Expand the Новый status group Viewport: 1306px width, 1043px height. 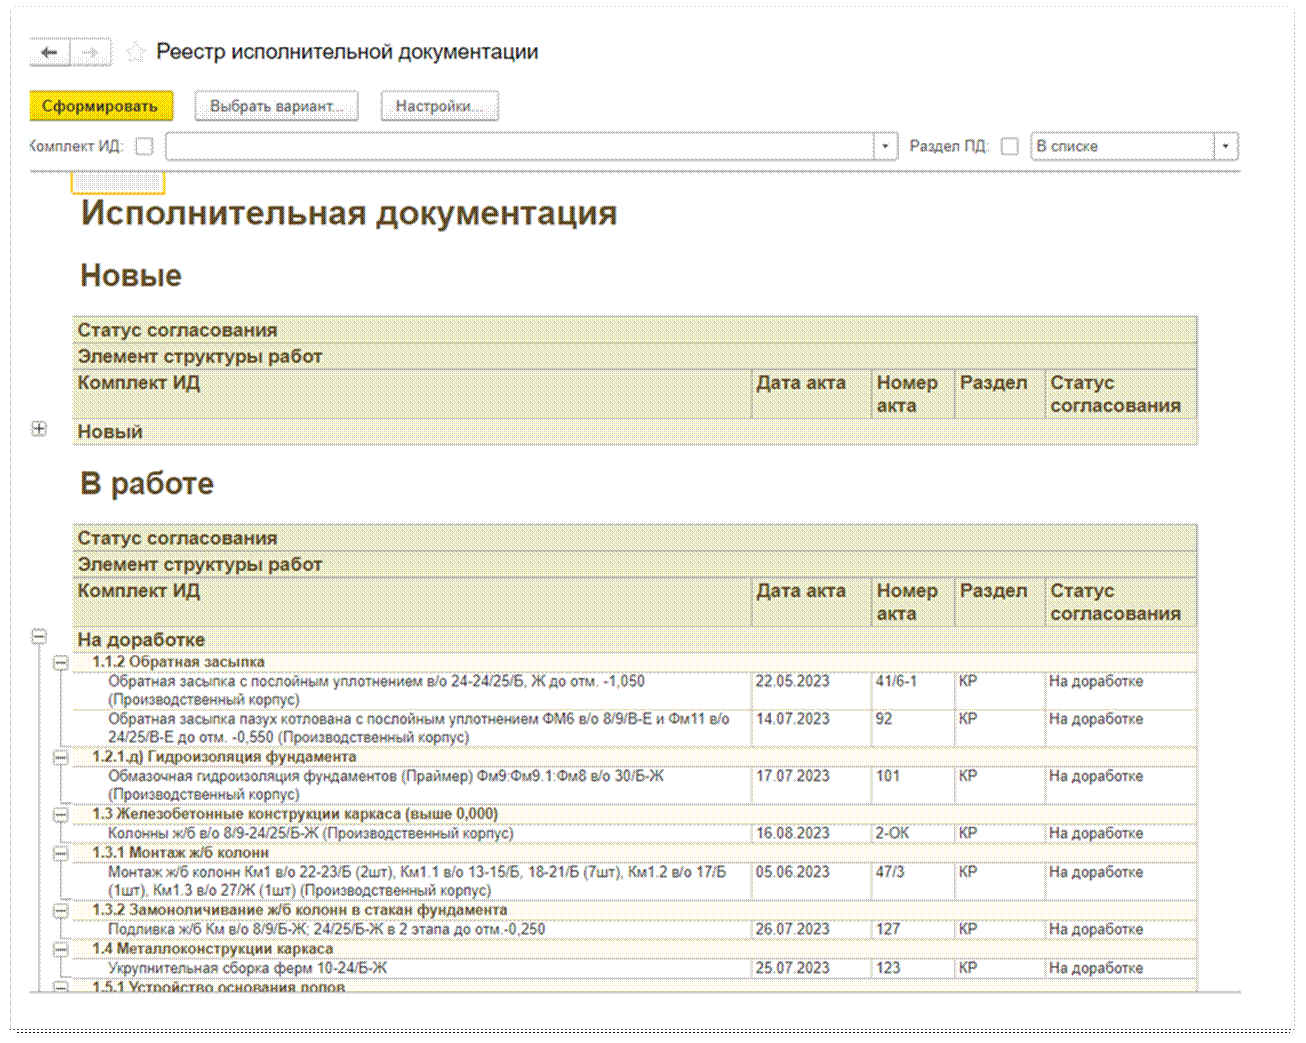point(39,429)
